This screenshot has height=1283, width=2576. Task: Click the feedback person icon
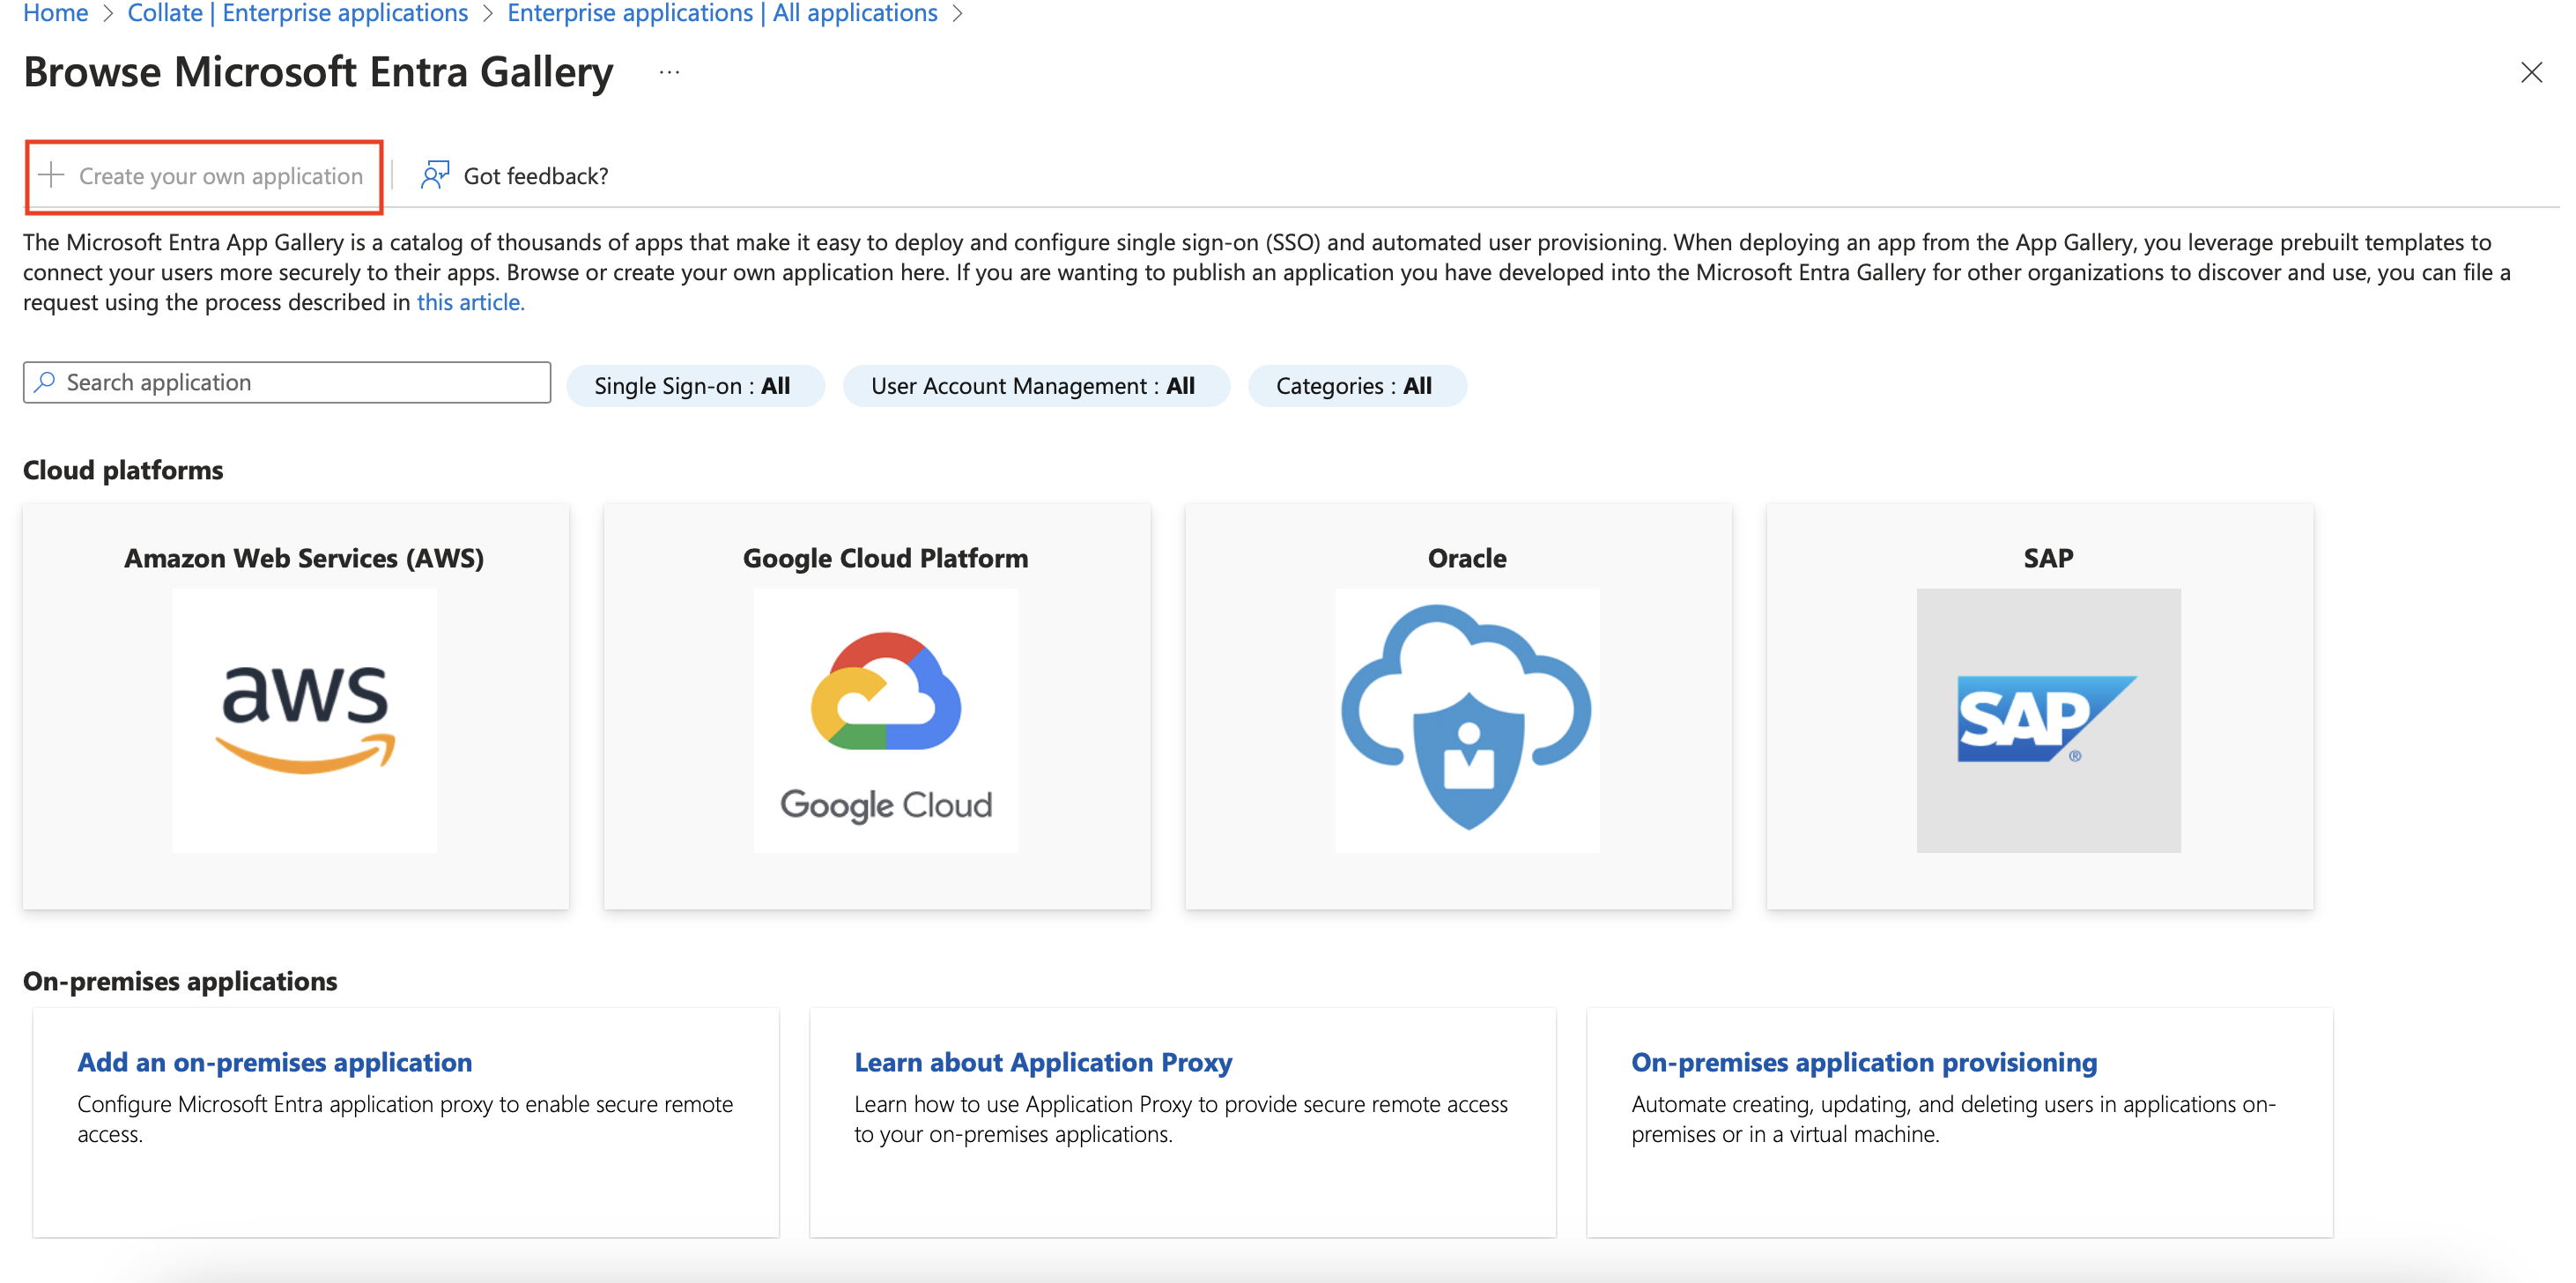point(434,175)
